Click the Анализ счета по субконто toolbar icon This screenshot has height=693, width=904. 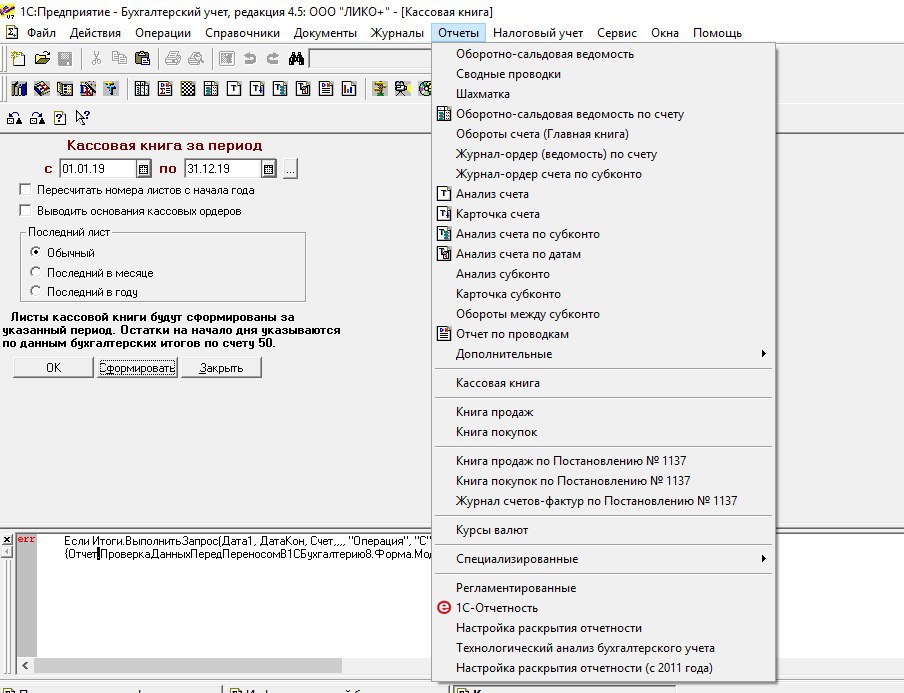pos(280,89)
